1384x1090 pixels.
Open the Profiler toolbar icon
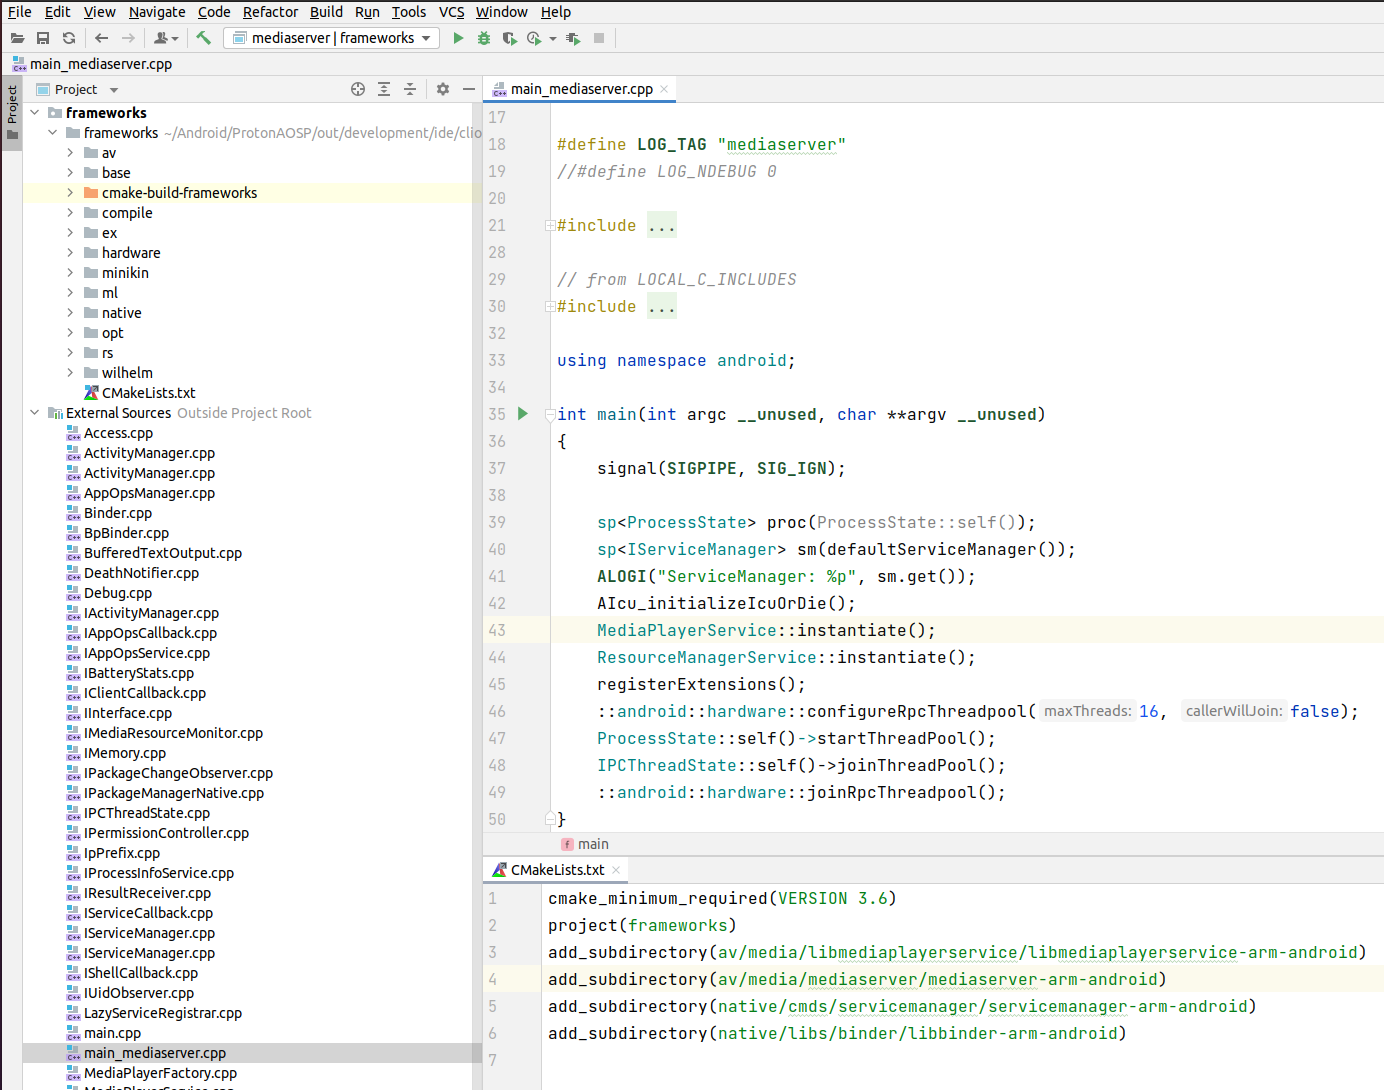534,38
